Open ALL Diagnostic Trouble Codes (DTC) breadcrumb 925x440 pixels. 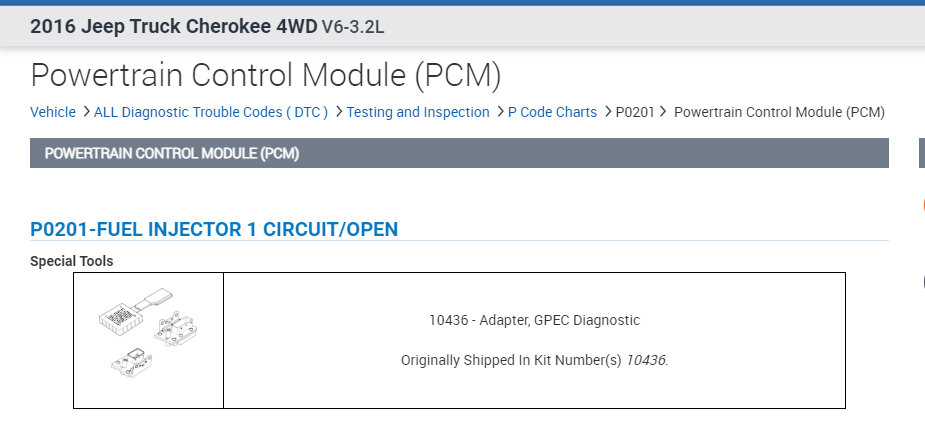pos(210,112)
